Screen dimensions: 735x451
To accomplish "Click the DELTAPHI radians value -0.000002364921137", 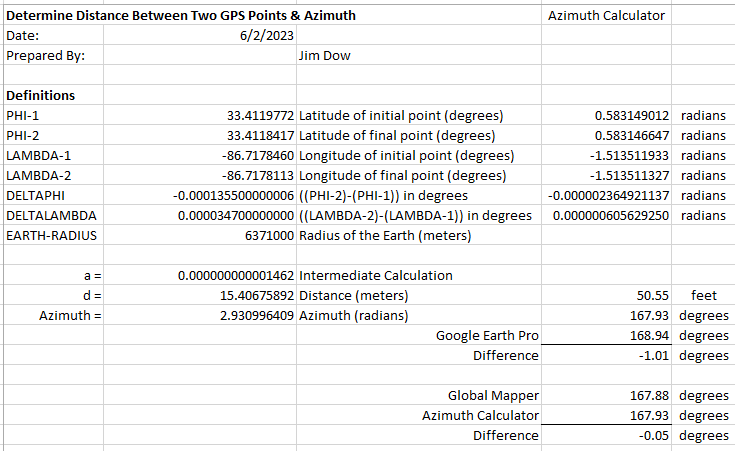I will (x=610, y=196).
